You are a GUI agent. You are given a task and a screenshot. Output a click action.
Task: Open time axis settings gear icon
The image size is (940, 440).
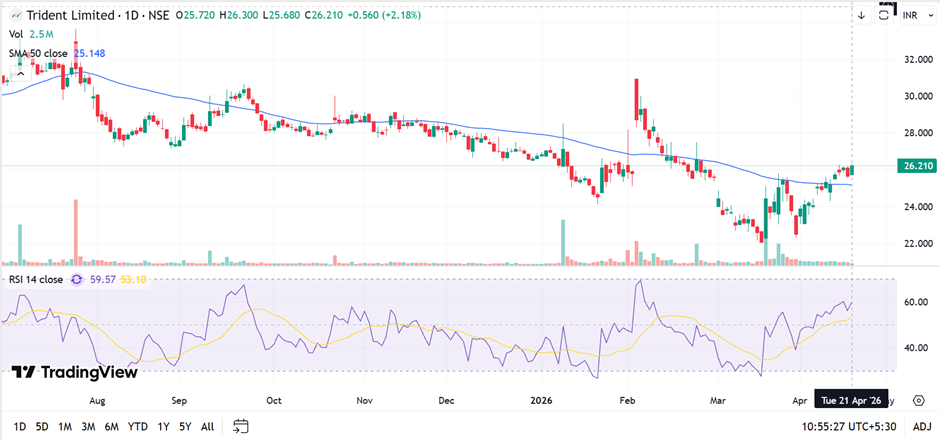click(x=918, y=398)
